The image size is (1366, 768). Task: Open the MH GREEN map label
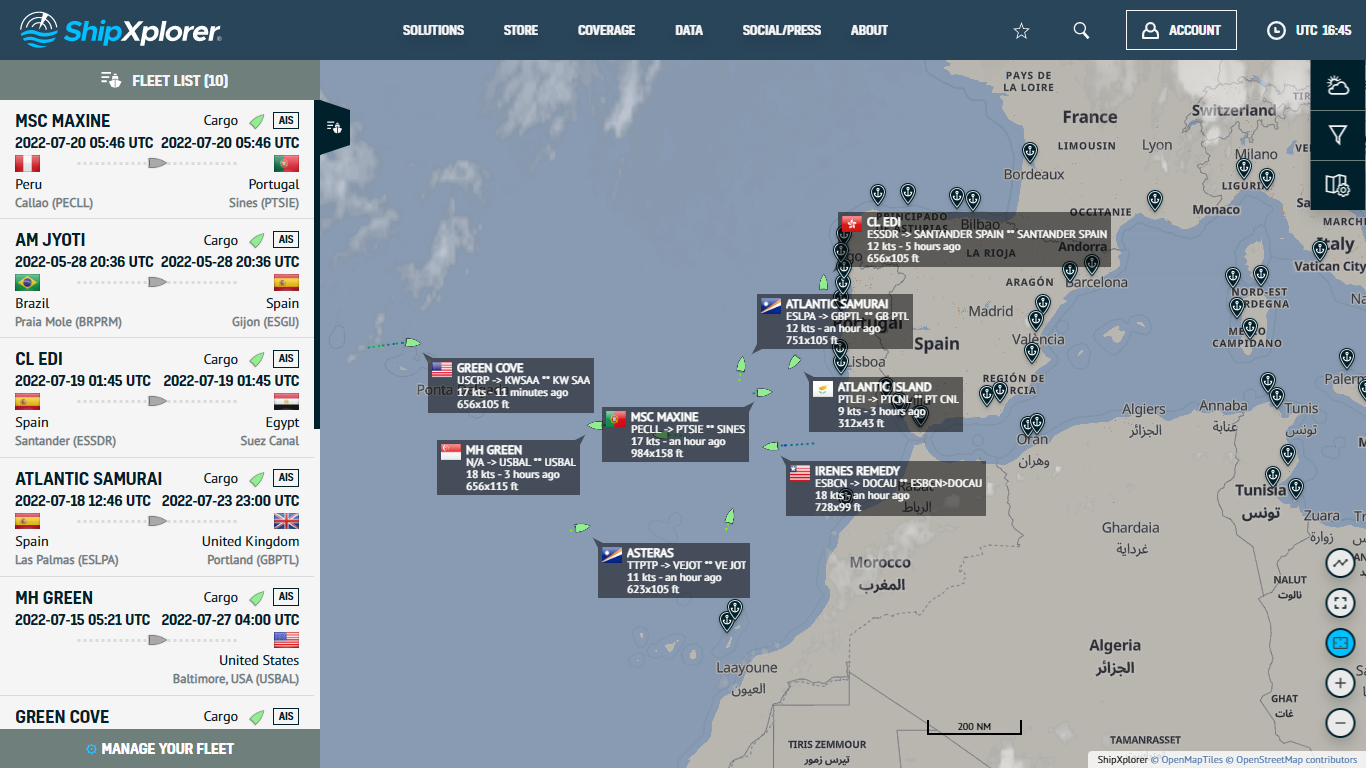(x=508, y=468)
